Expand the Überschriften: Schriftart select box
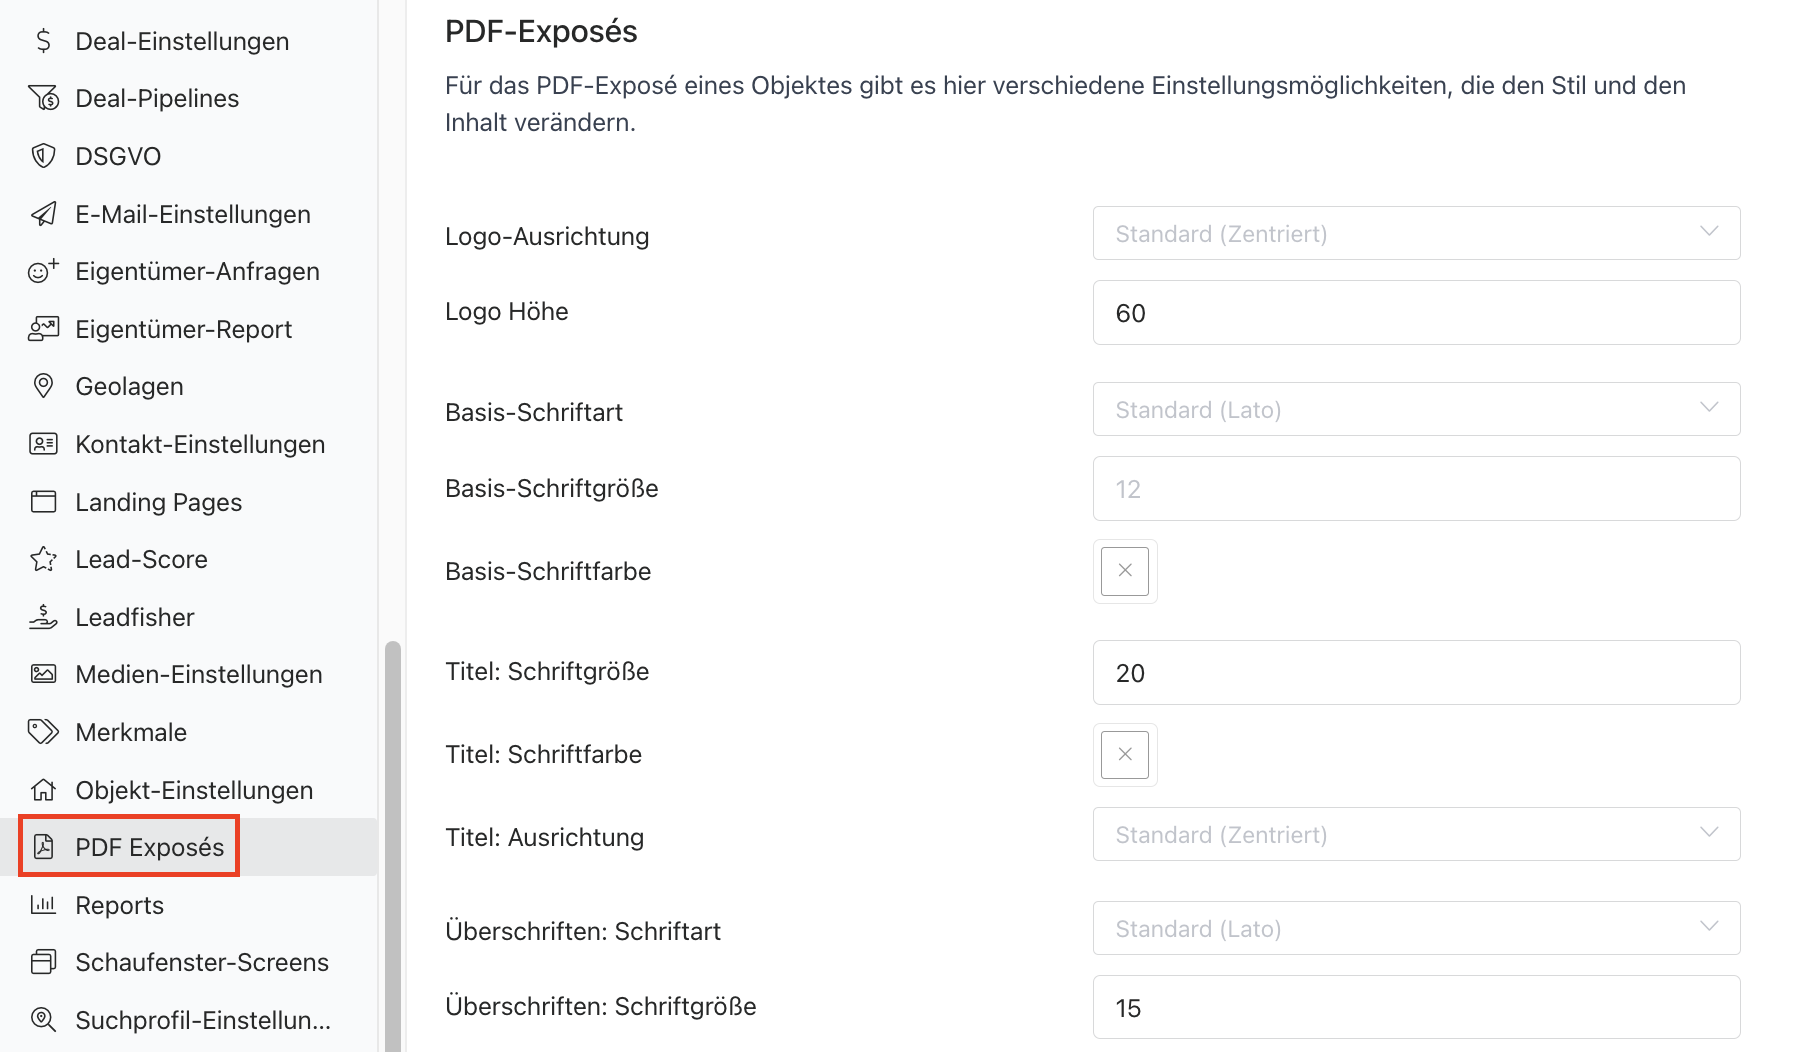The height and width of the screenshot is (1052, 1798). (1415, 929)
